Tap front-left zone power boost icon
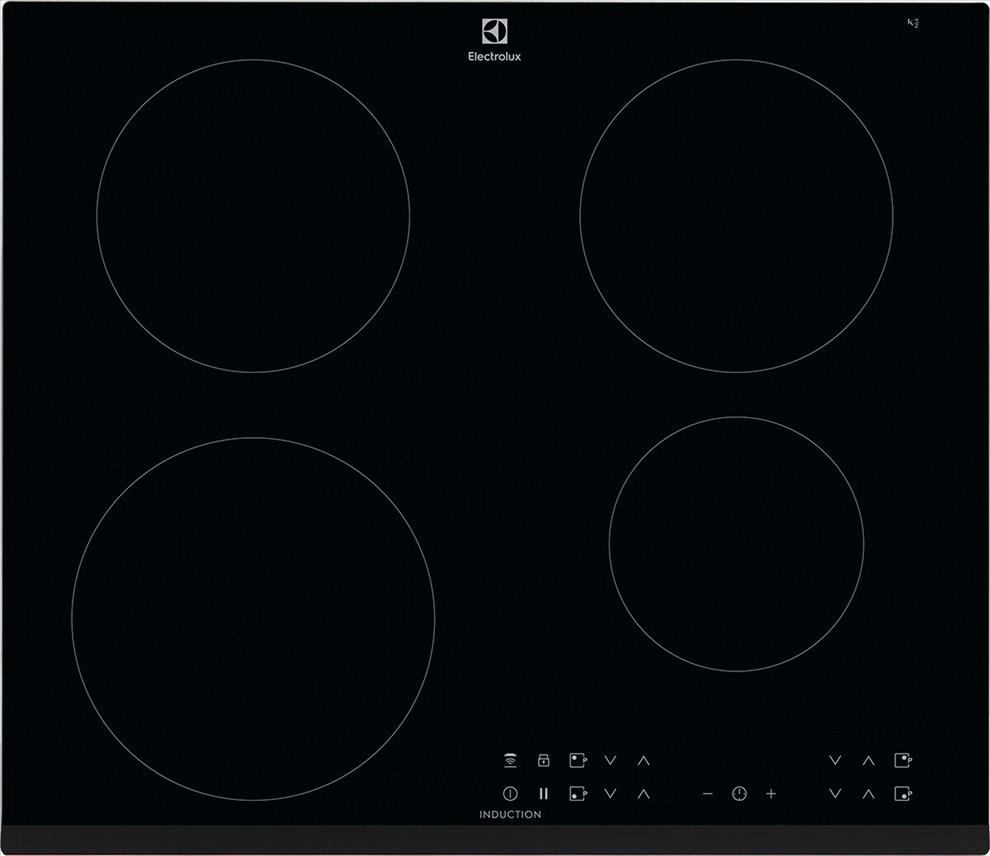The image size is (990, 856). [578, 794]
